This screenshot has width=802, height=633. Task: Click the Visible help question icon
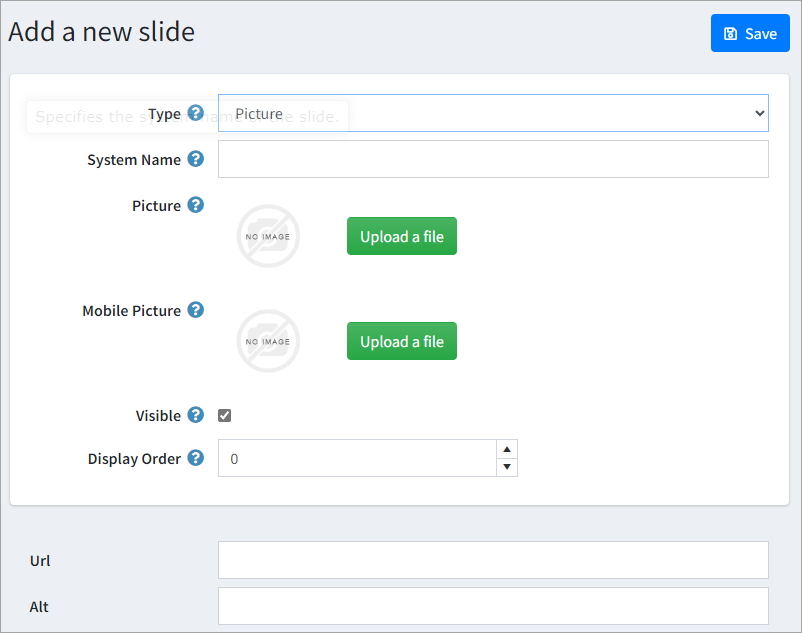coord(196,415)
